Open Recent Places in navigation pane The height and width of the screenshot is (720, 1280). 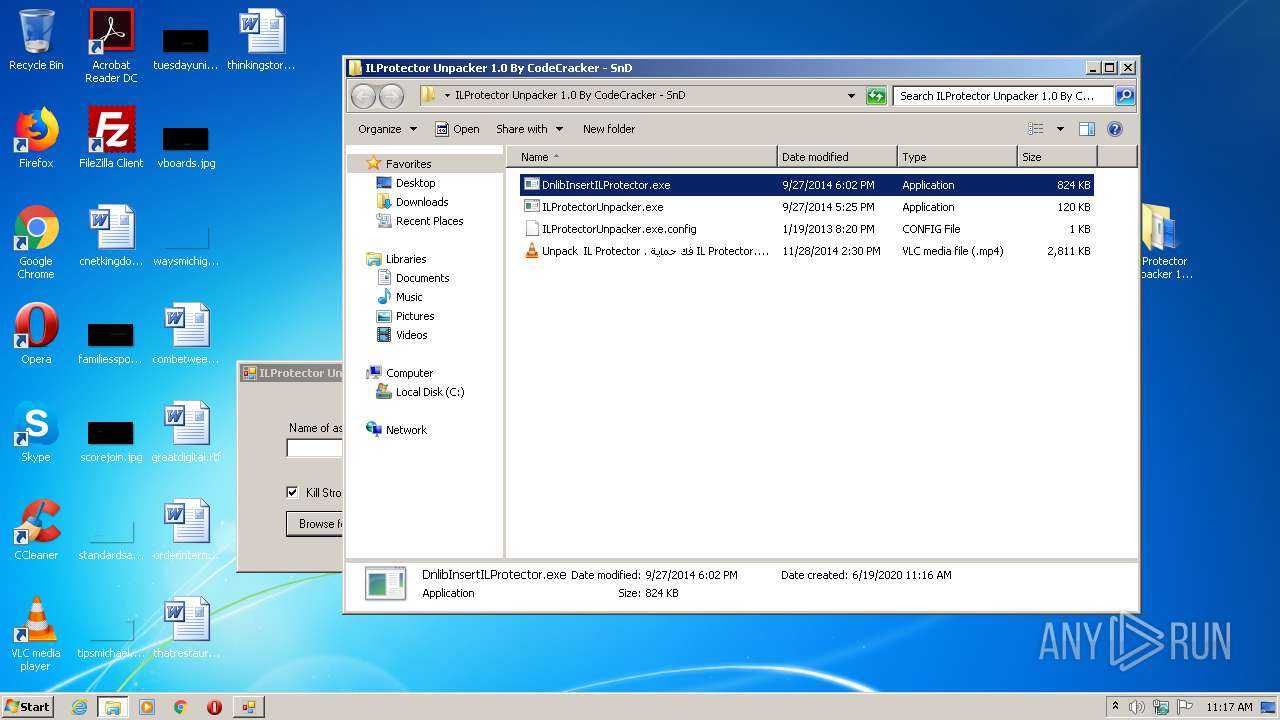(429, 221)
